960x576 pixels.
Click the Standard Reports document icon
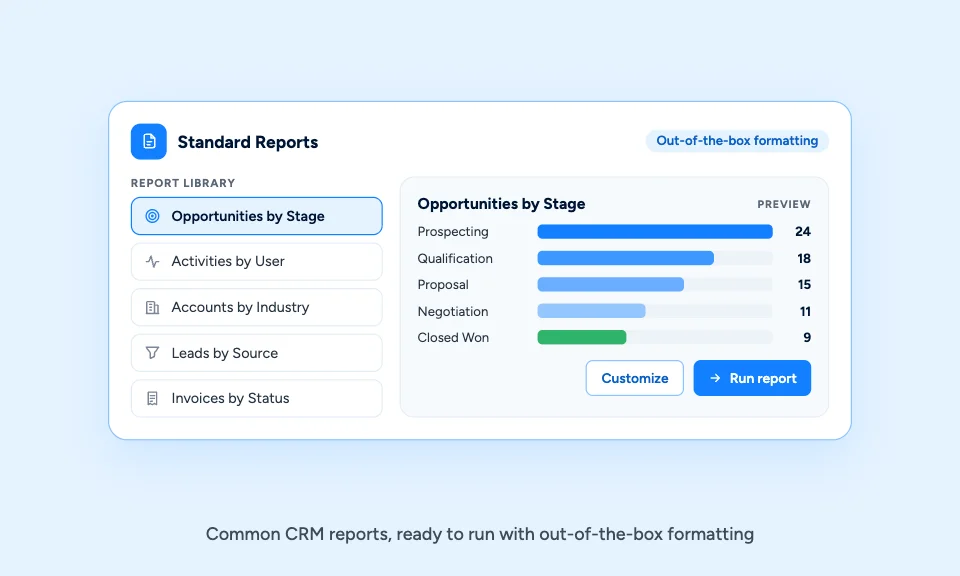[x=149, y=141]
